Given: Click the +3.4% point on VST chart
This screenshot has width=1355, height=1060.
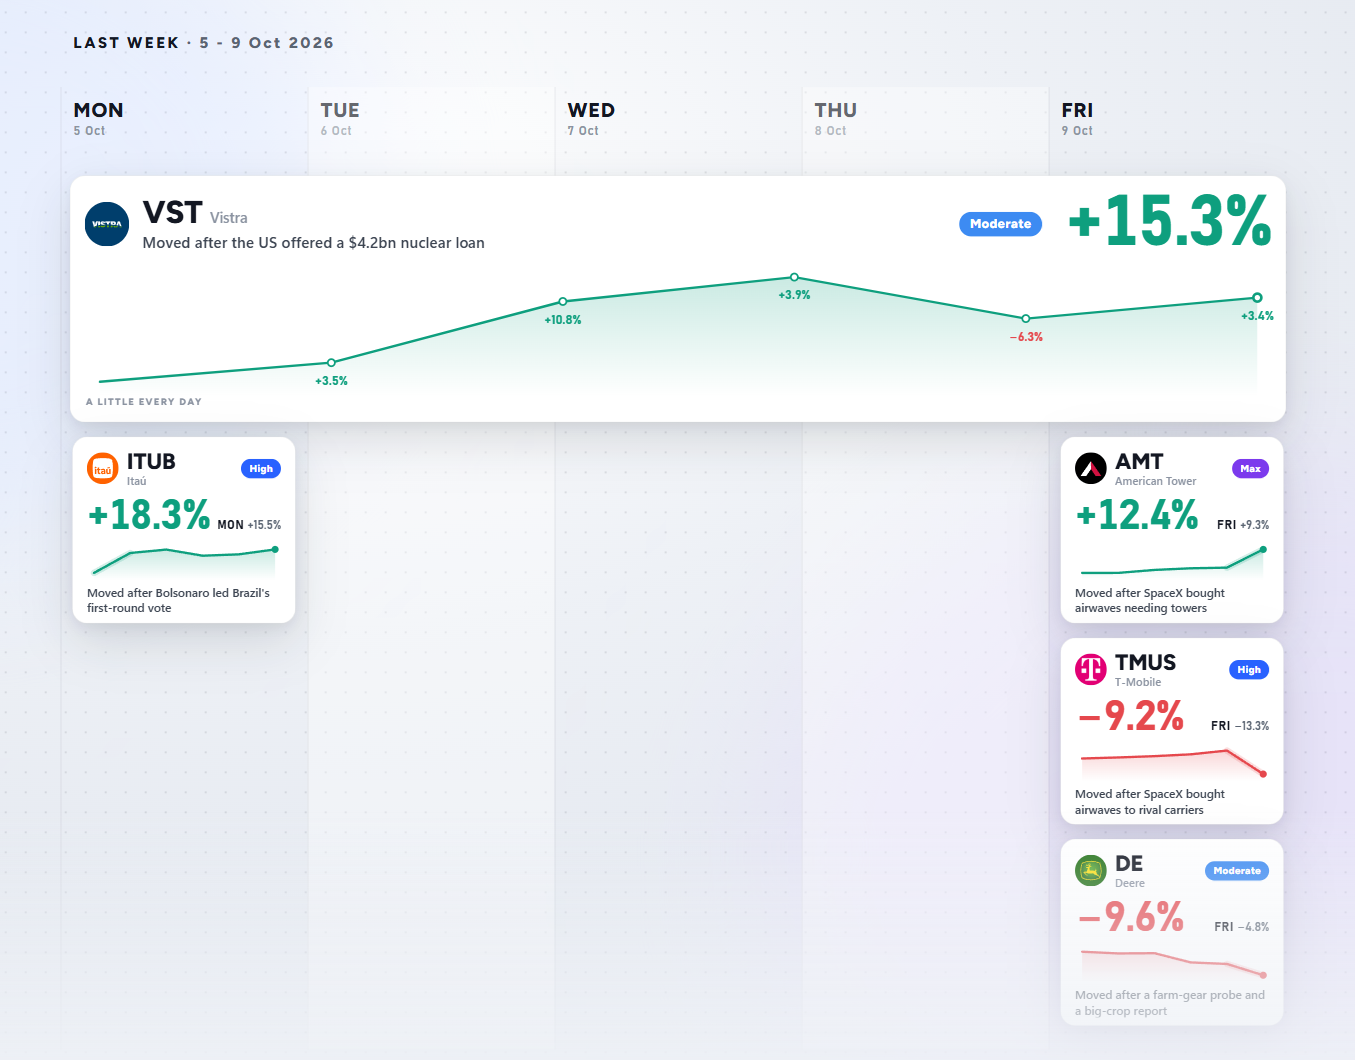Looking at the screenshot, I should [1257, 298].
